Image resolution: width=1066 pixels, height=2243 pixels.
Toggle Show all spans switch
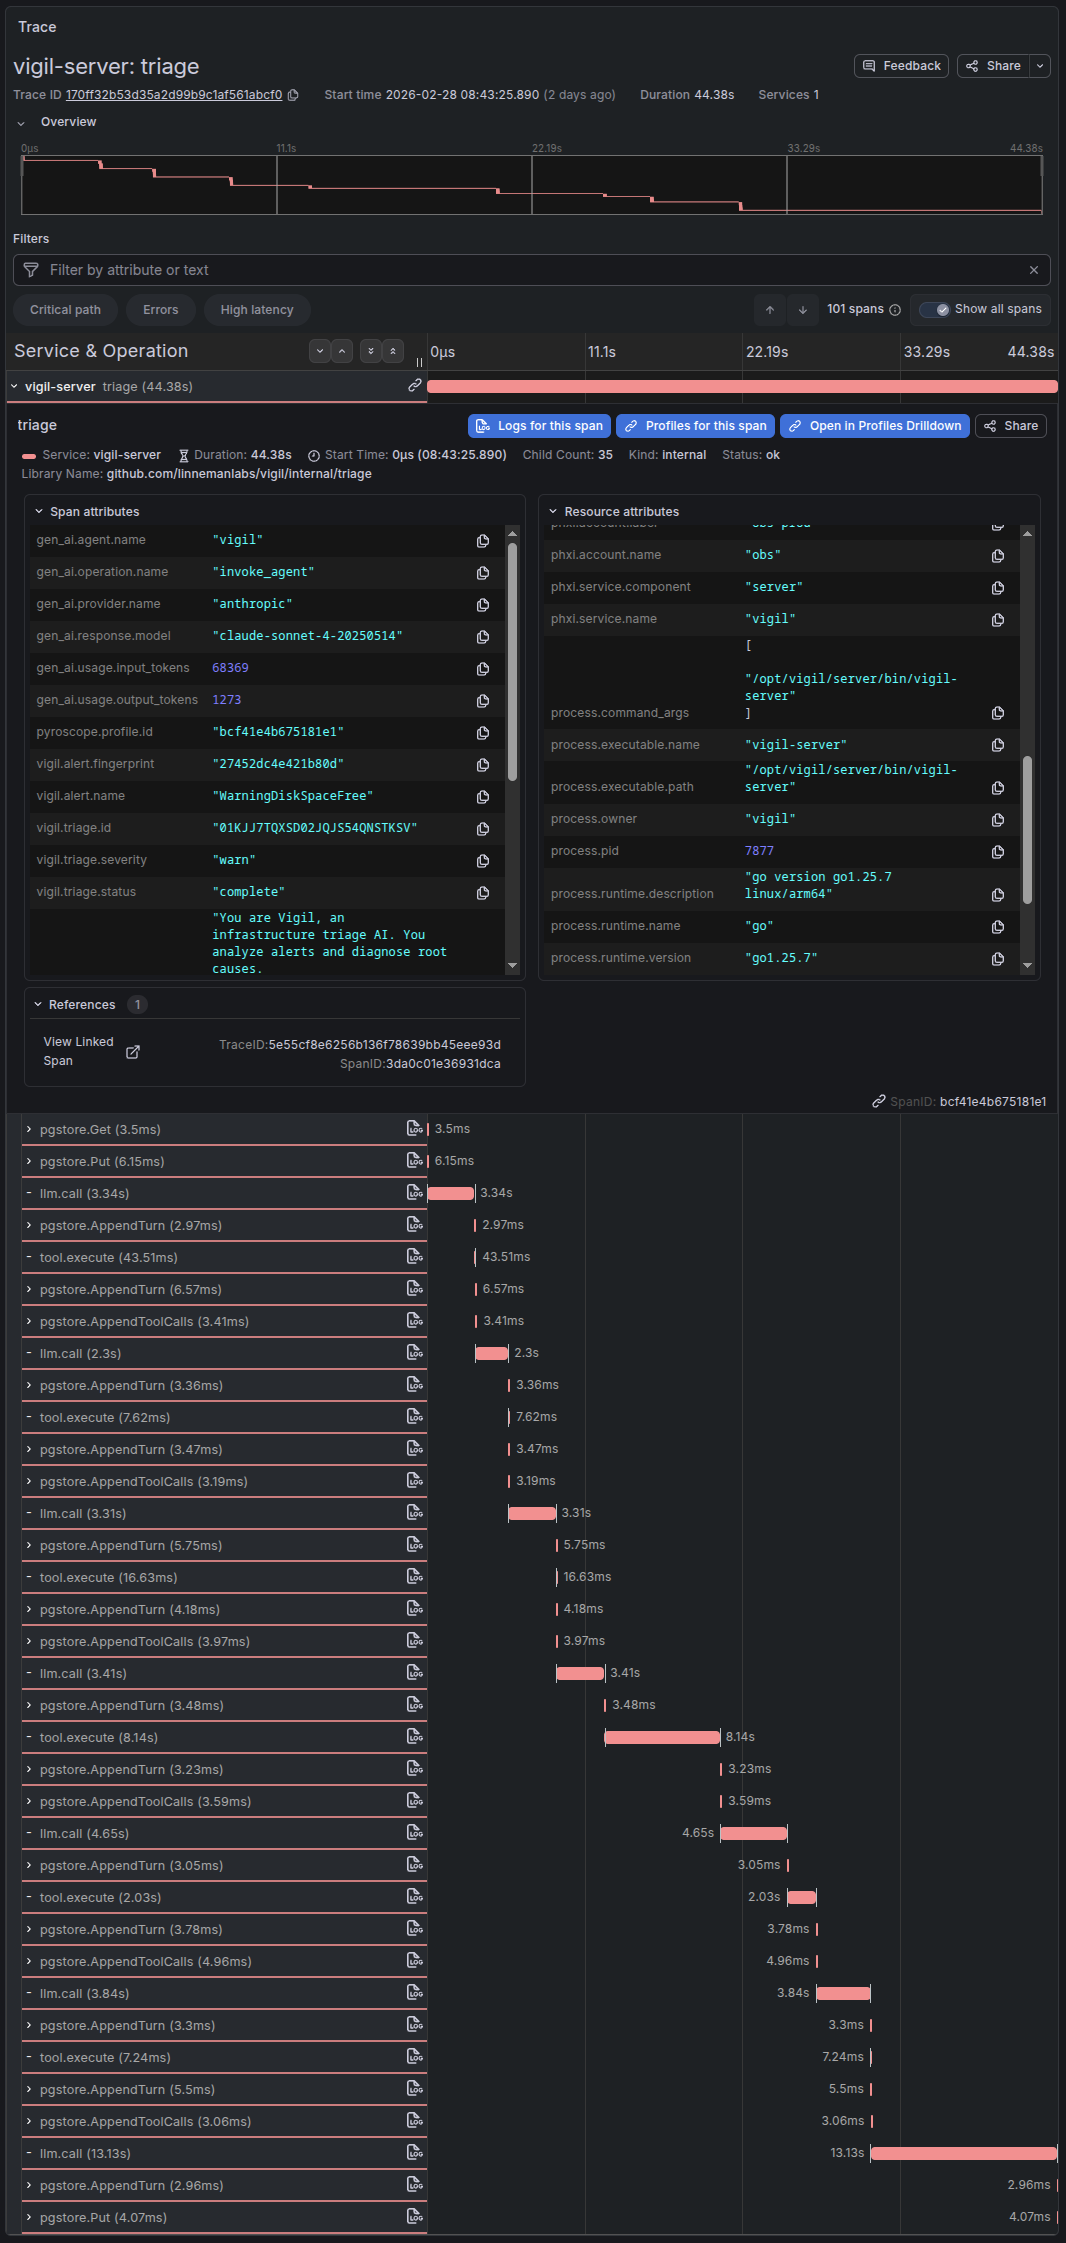[x=935, y=310]
